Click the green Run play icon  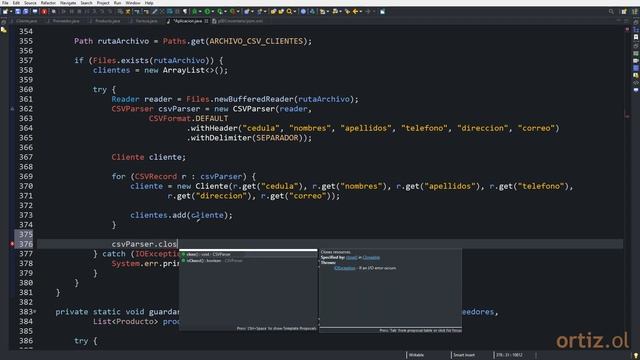point(207,11)
